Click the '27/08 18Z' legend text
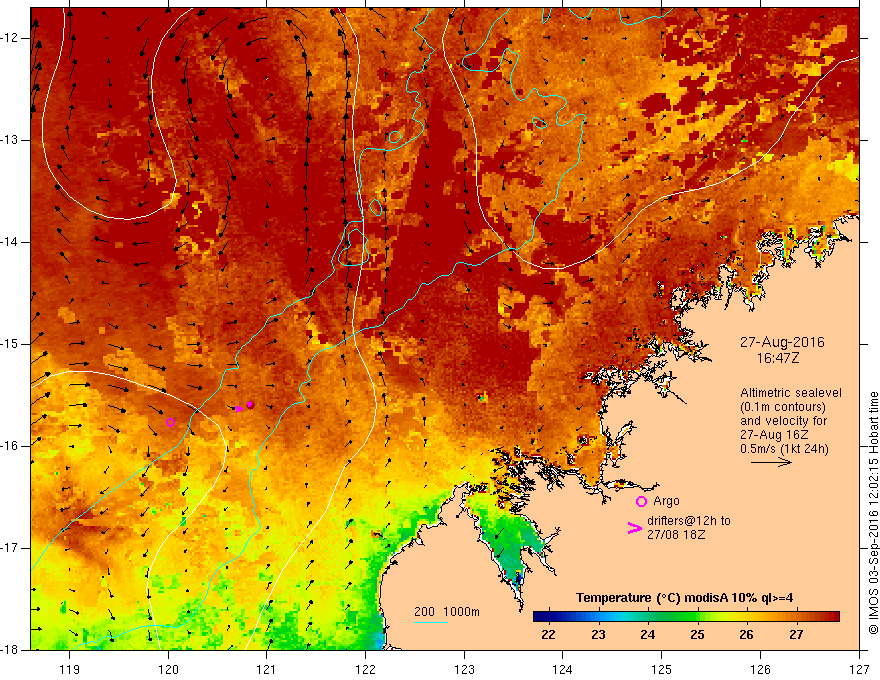 click(x=676, y=535)
